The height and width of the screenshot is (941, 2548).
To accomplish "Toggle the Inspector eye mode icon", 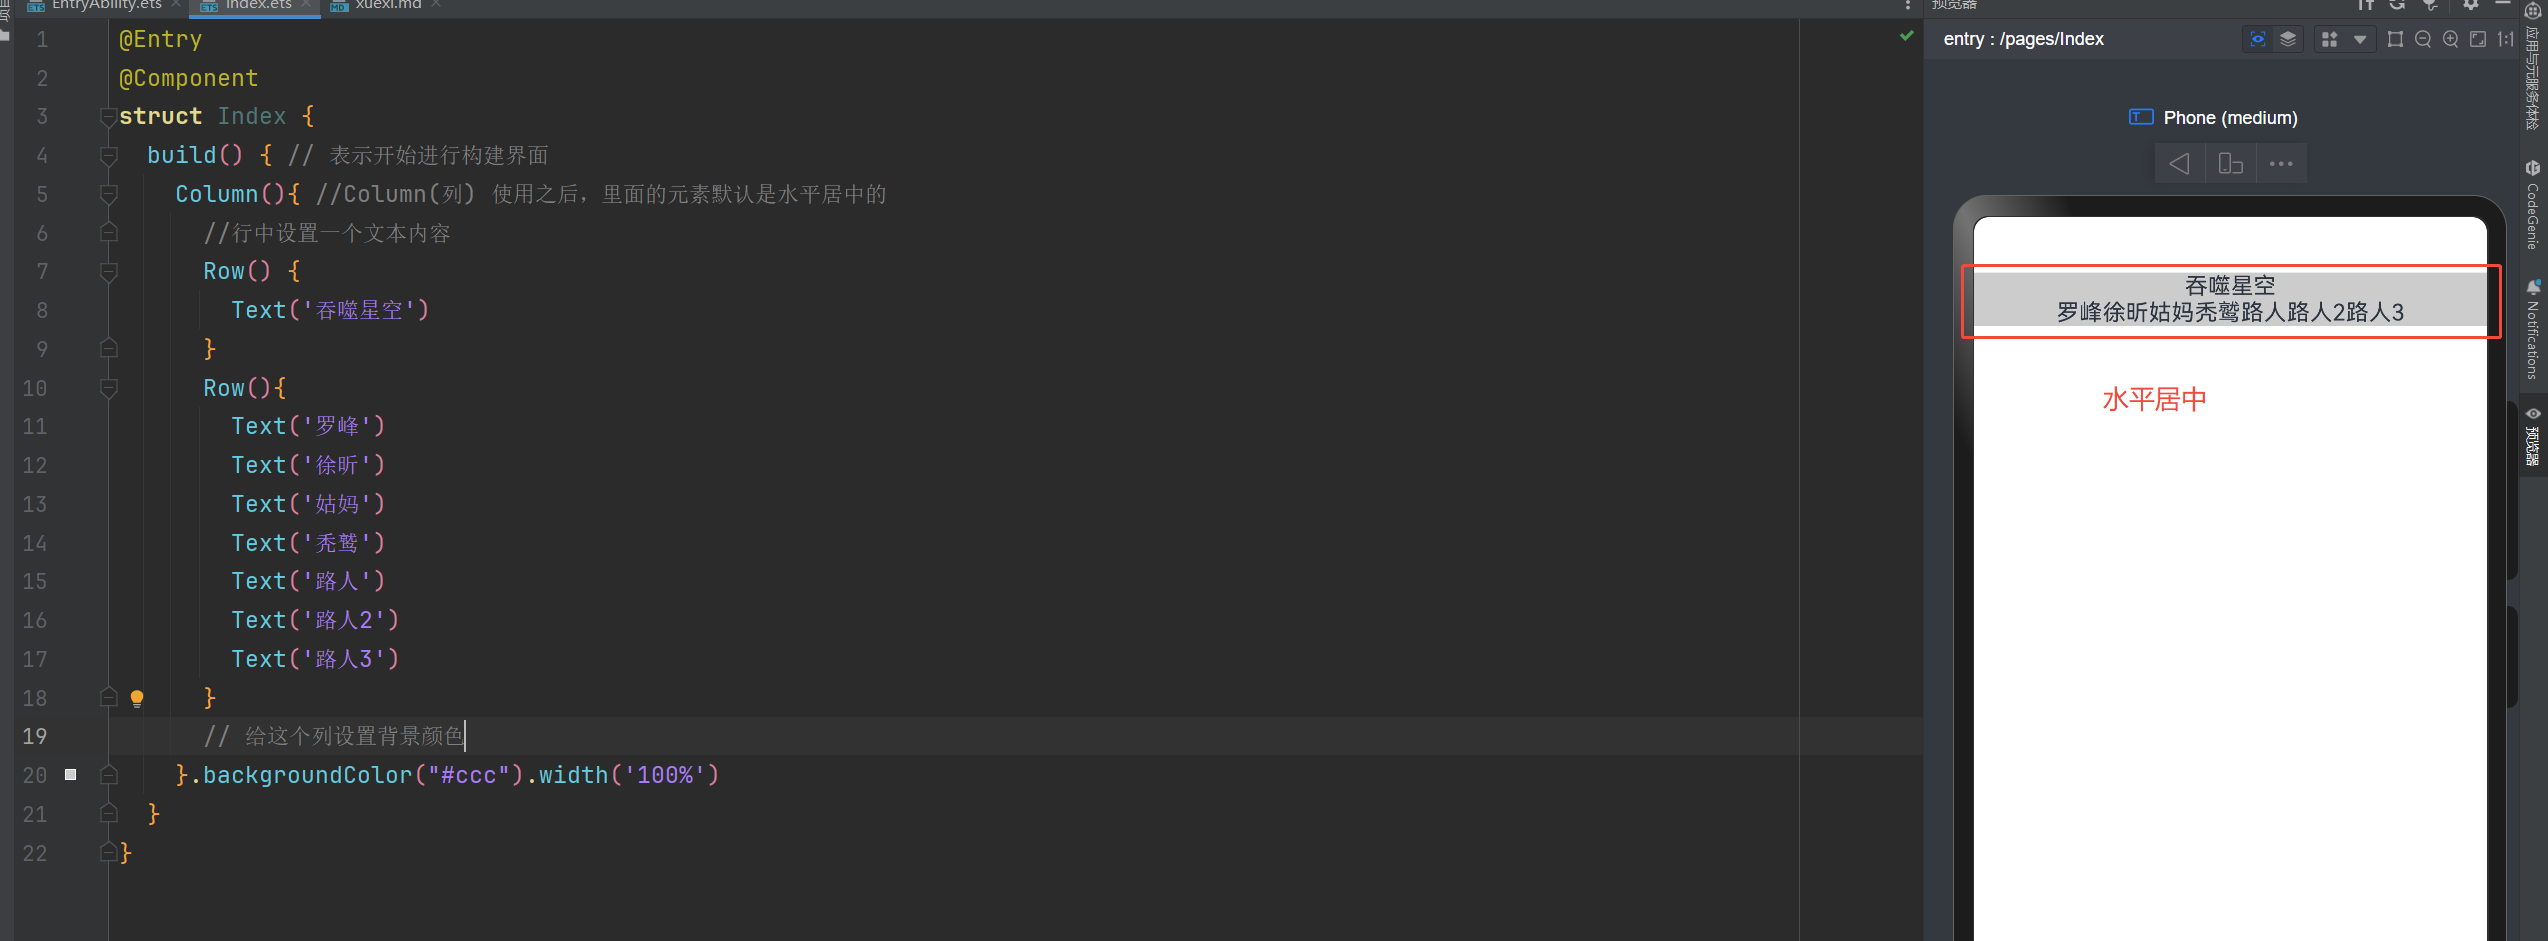I will coord(2258,39).
